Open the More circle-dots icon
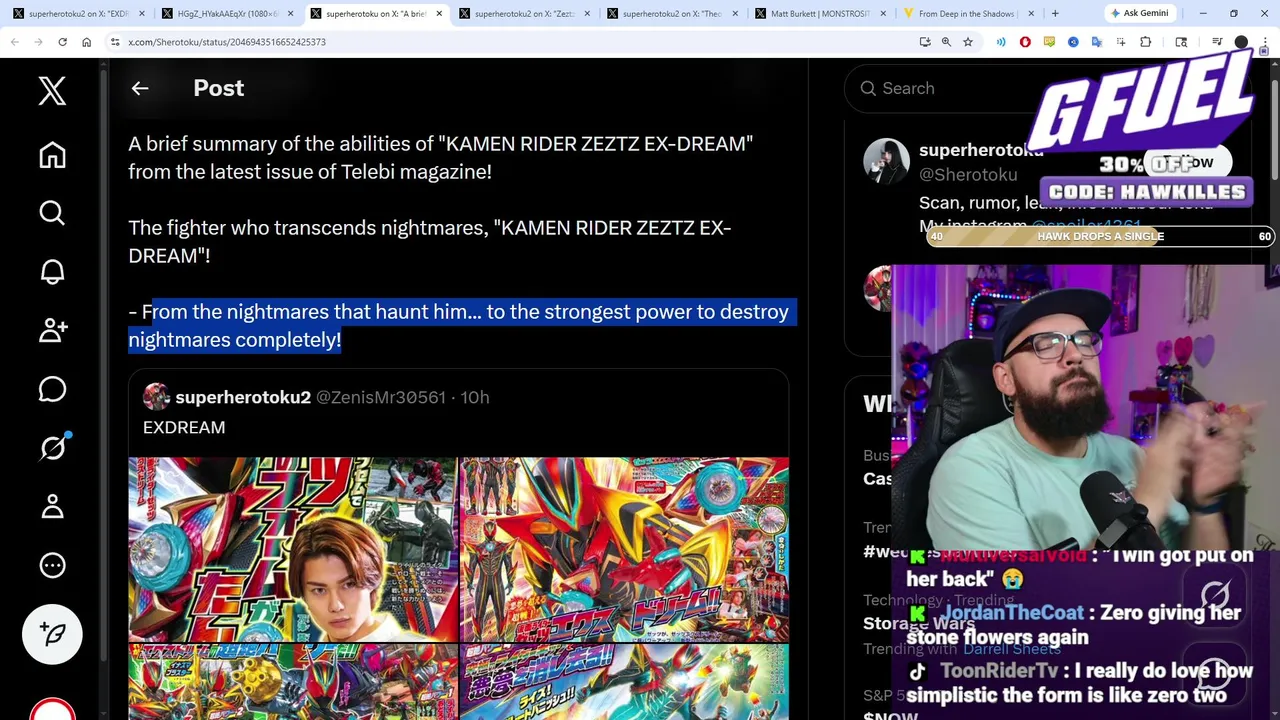 52,565
